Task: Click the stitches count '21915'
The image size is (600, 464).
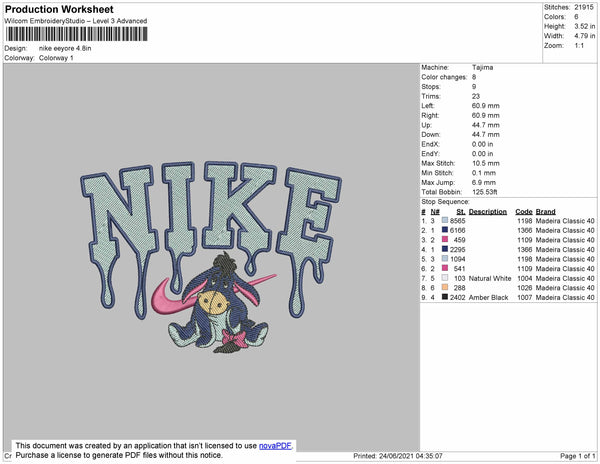Action: tap(584, 7)
